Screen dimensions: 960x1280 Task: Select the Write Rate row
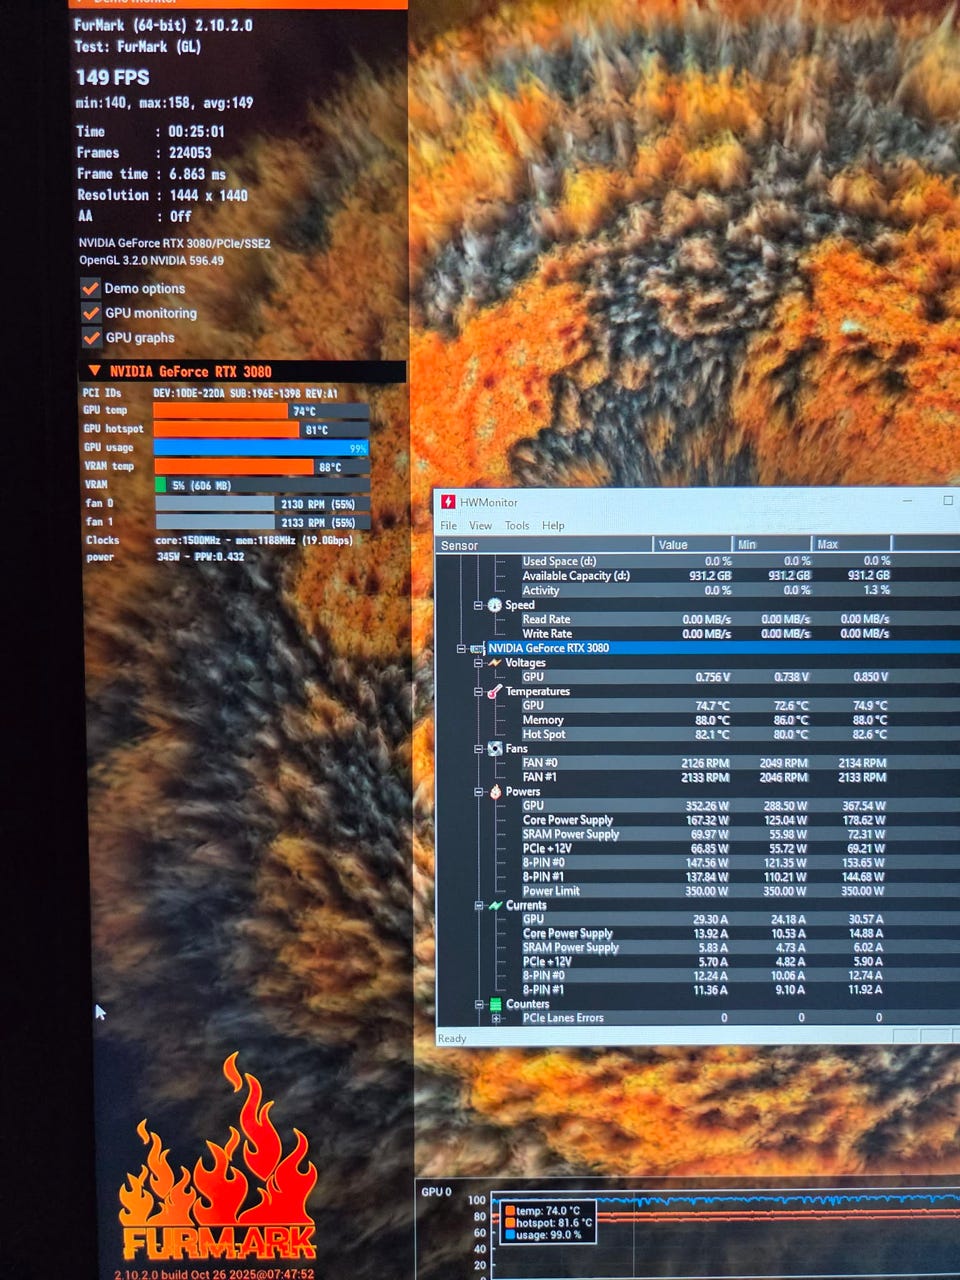pyautogui.click(x=697, y=633)
